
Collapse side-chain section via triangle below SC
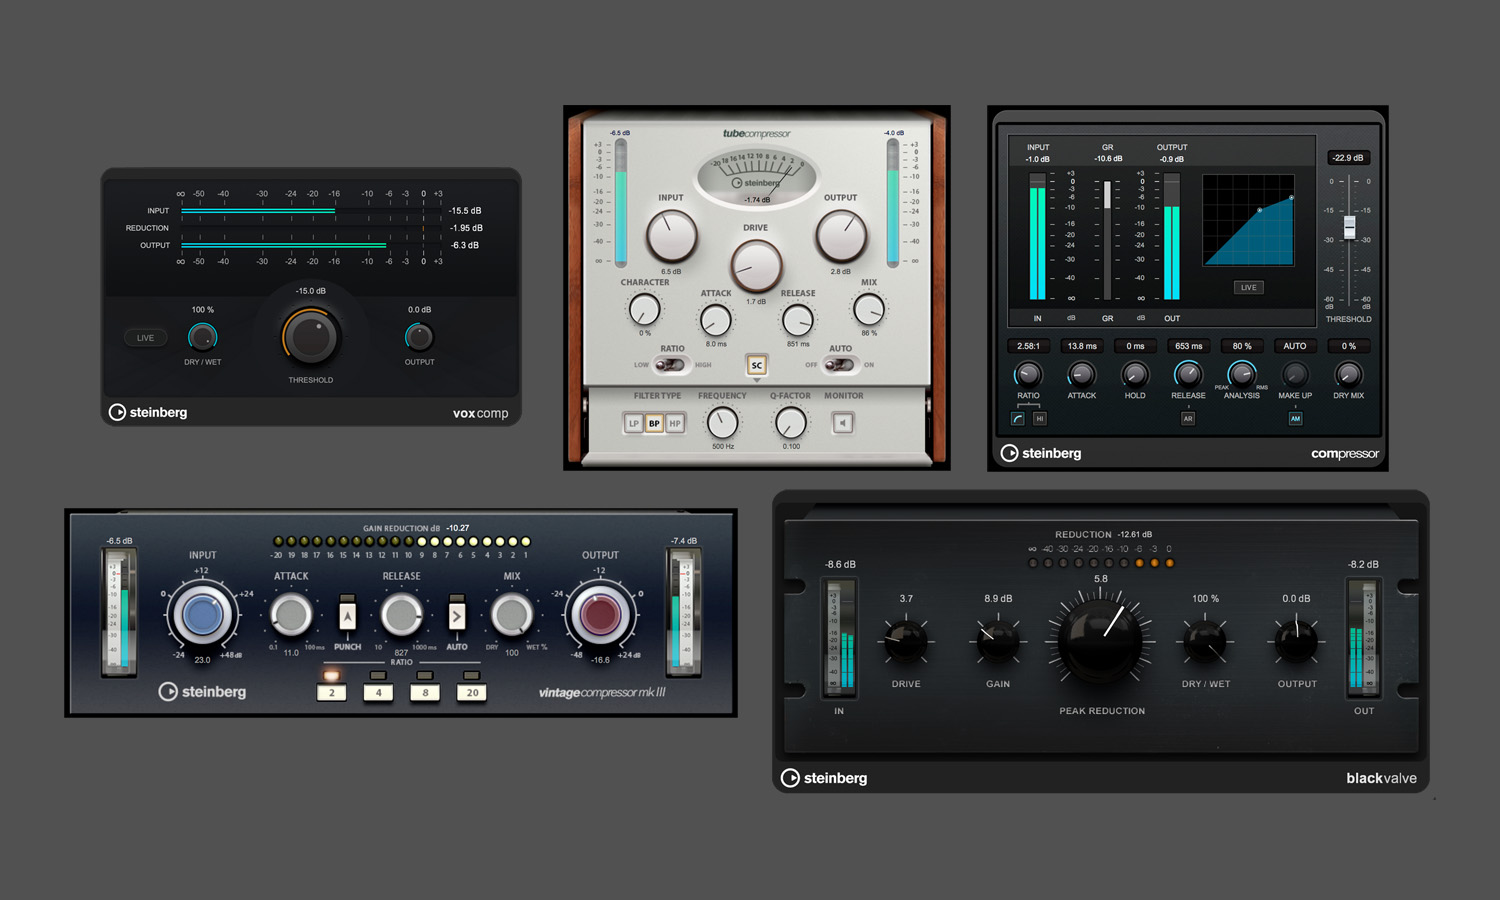pyautogui.click(x=757, y=381)
